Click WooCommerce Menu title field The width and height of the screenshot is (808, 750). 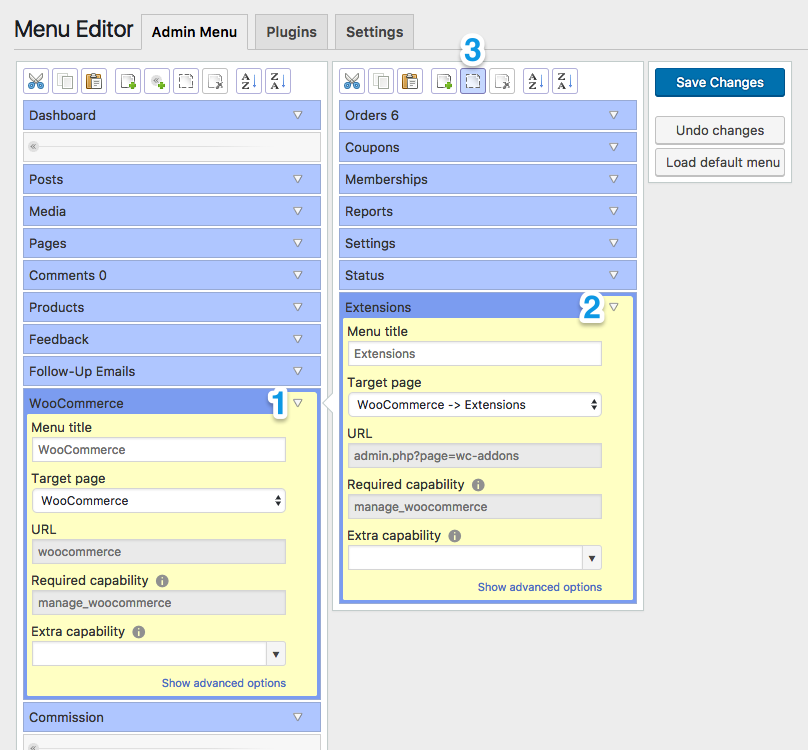159,449
